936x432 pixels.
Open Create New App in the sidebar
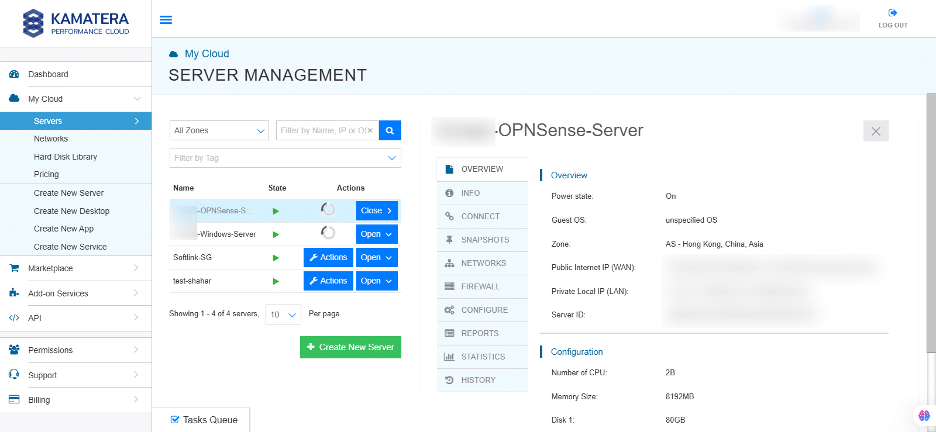click(64, 229)
